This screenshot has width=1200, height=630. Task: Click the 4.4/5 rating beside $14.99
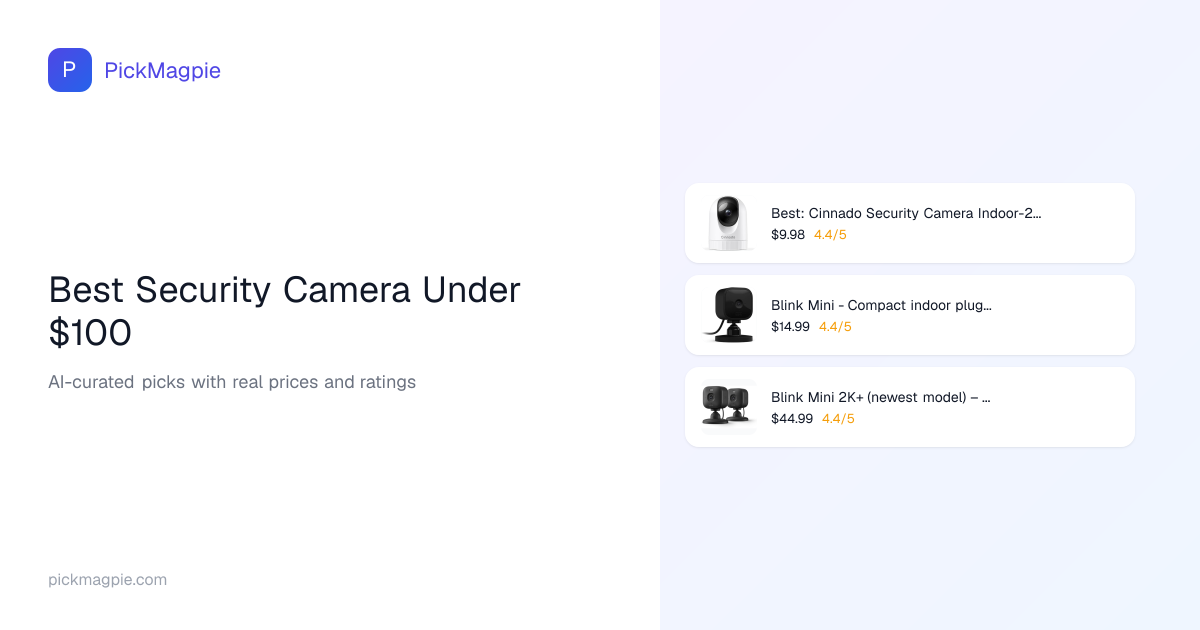(835, 327)
